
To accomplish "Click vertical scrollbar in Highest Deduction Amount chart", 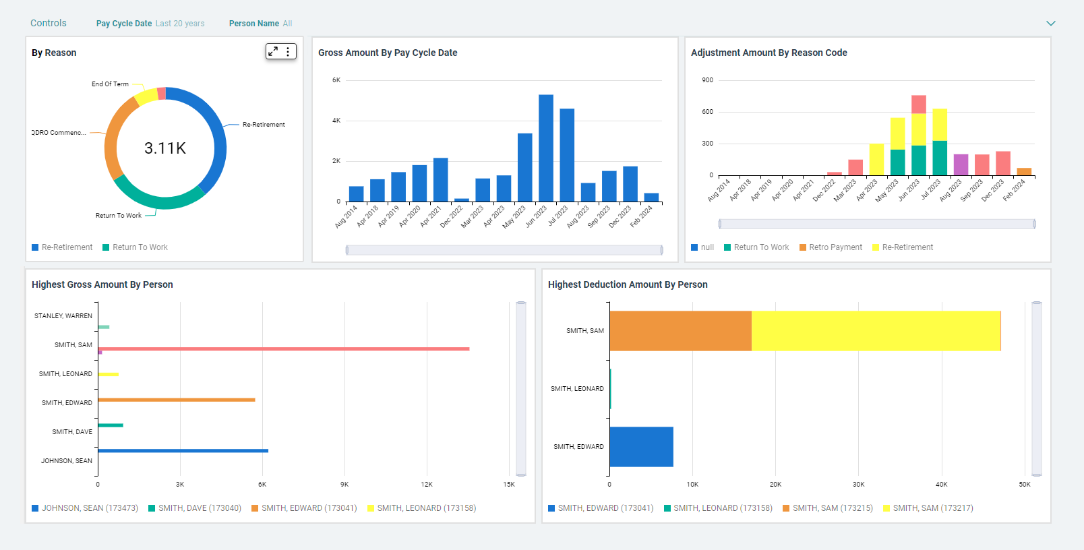I will (1036, 388).
